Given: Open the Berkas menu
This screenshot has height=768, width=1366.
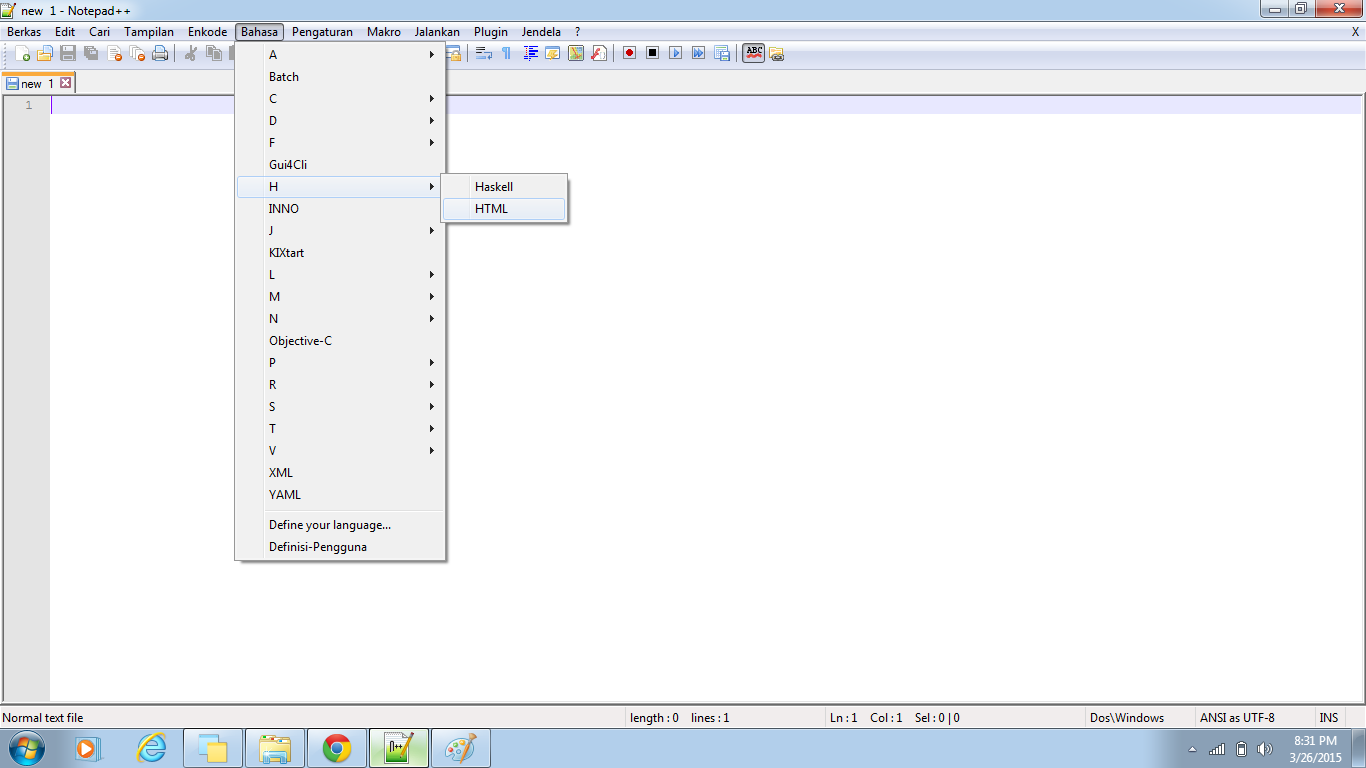Looking at the screenshot, I should (24, 32).
